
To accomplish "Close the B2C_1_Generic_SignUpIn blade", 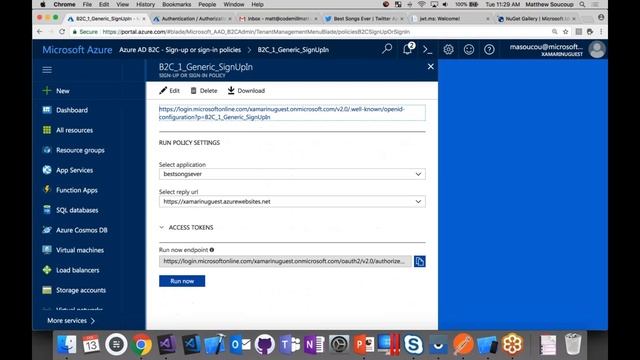I will pos(431,67).
